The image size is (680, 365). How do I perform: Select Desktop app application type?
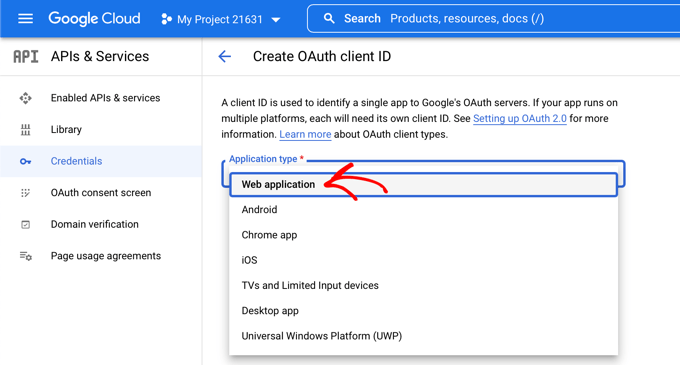click(x=423, y=311)
